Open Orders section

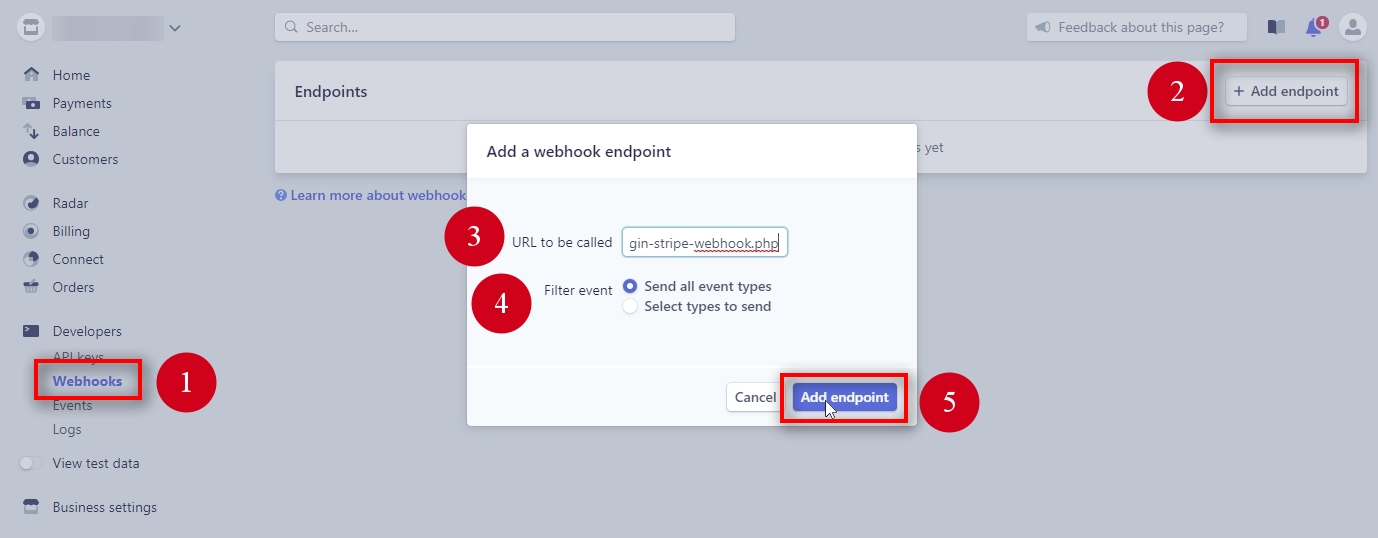[x=73, y=287]
